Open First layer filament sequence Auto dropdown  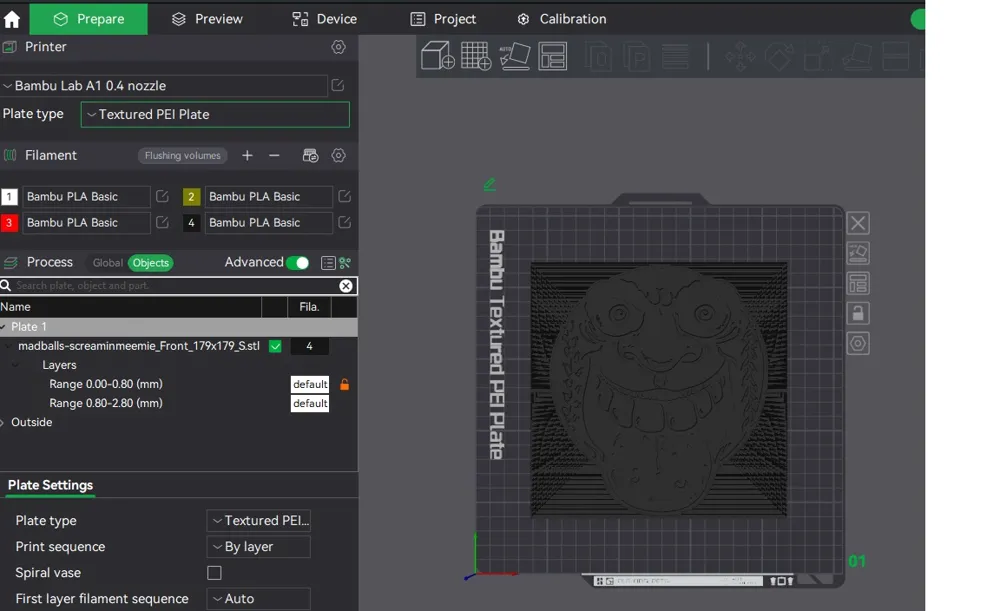point(258,599)
